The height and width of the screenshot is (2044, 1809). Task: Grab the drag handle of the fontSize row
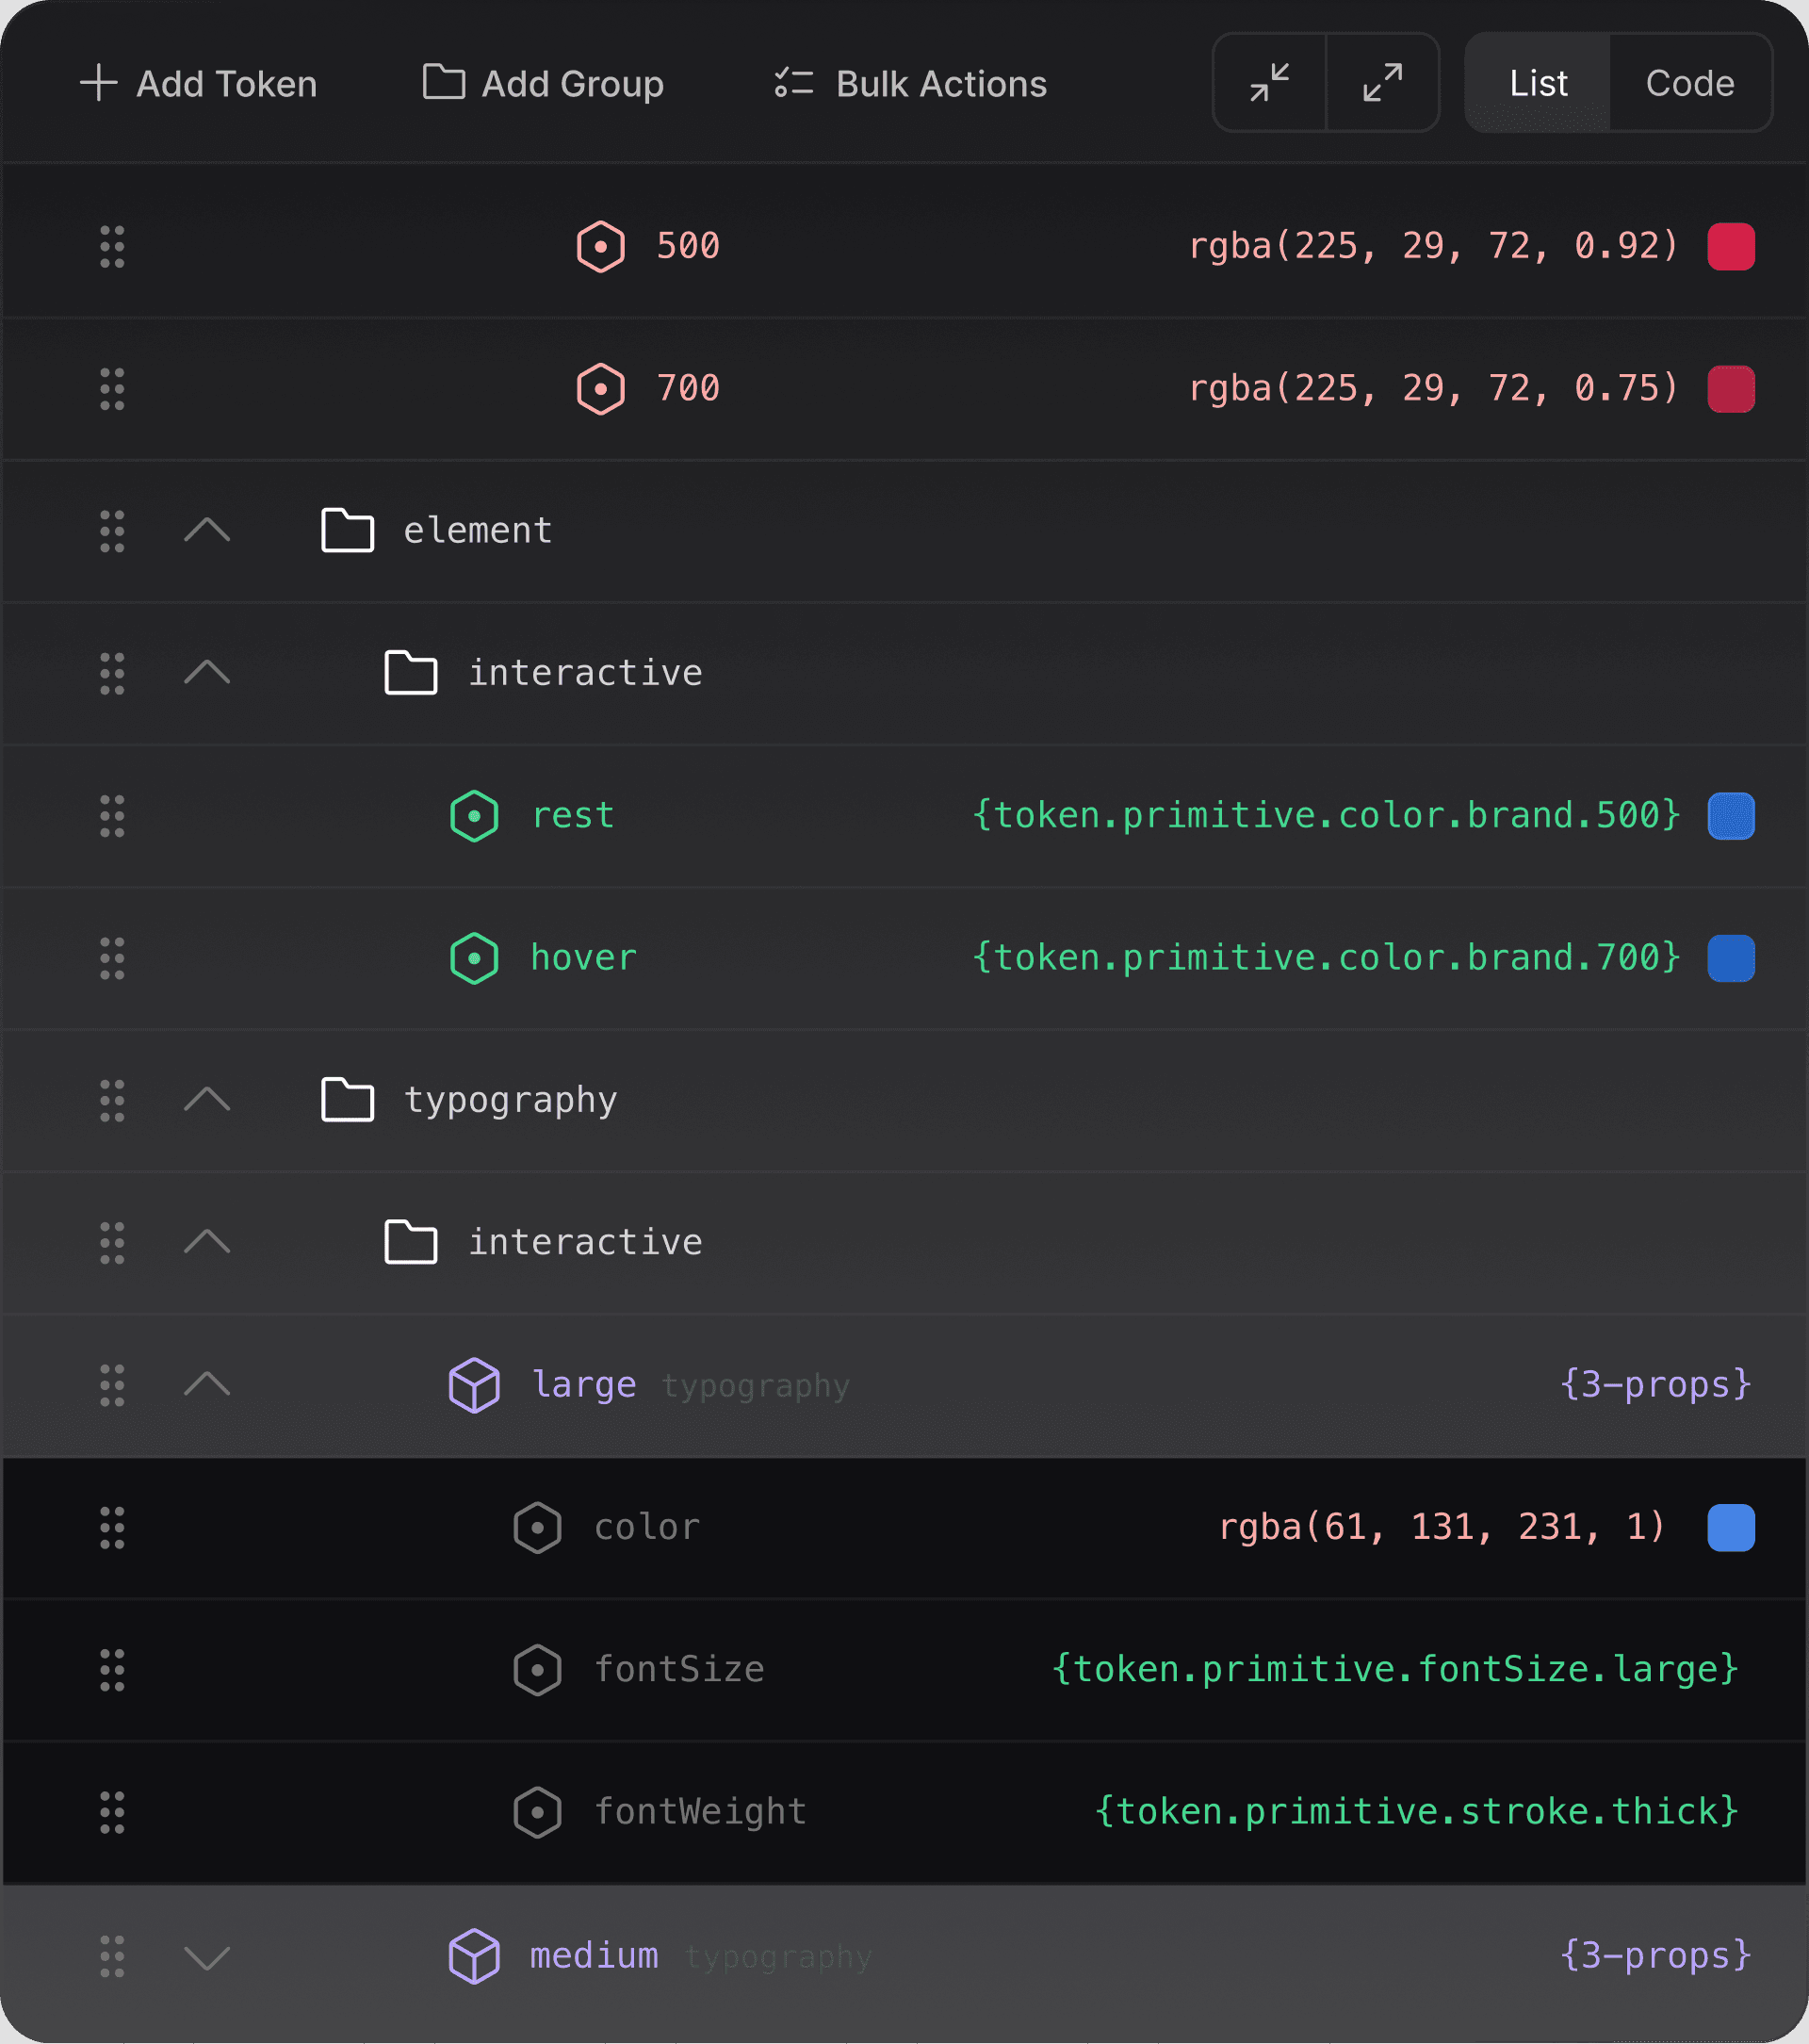[x=112, y=1670]
